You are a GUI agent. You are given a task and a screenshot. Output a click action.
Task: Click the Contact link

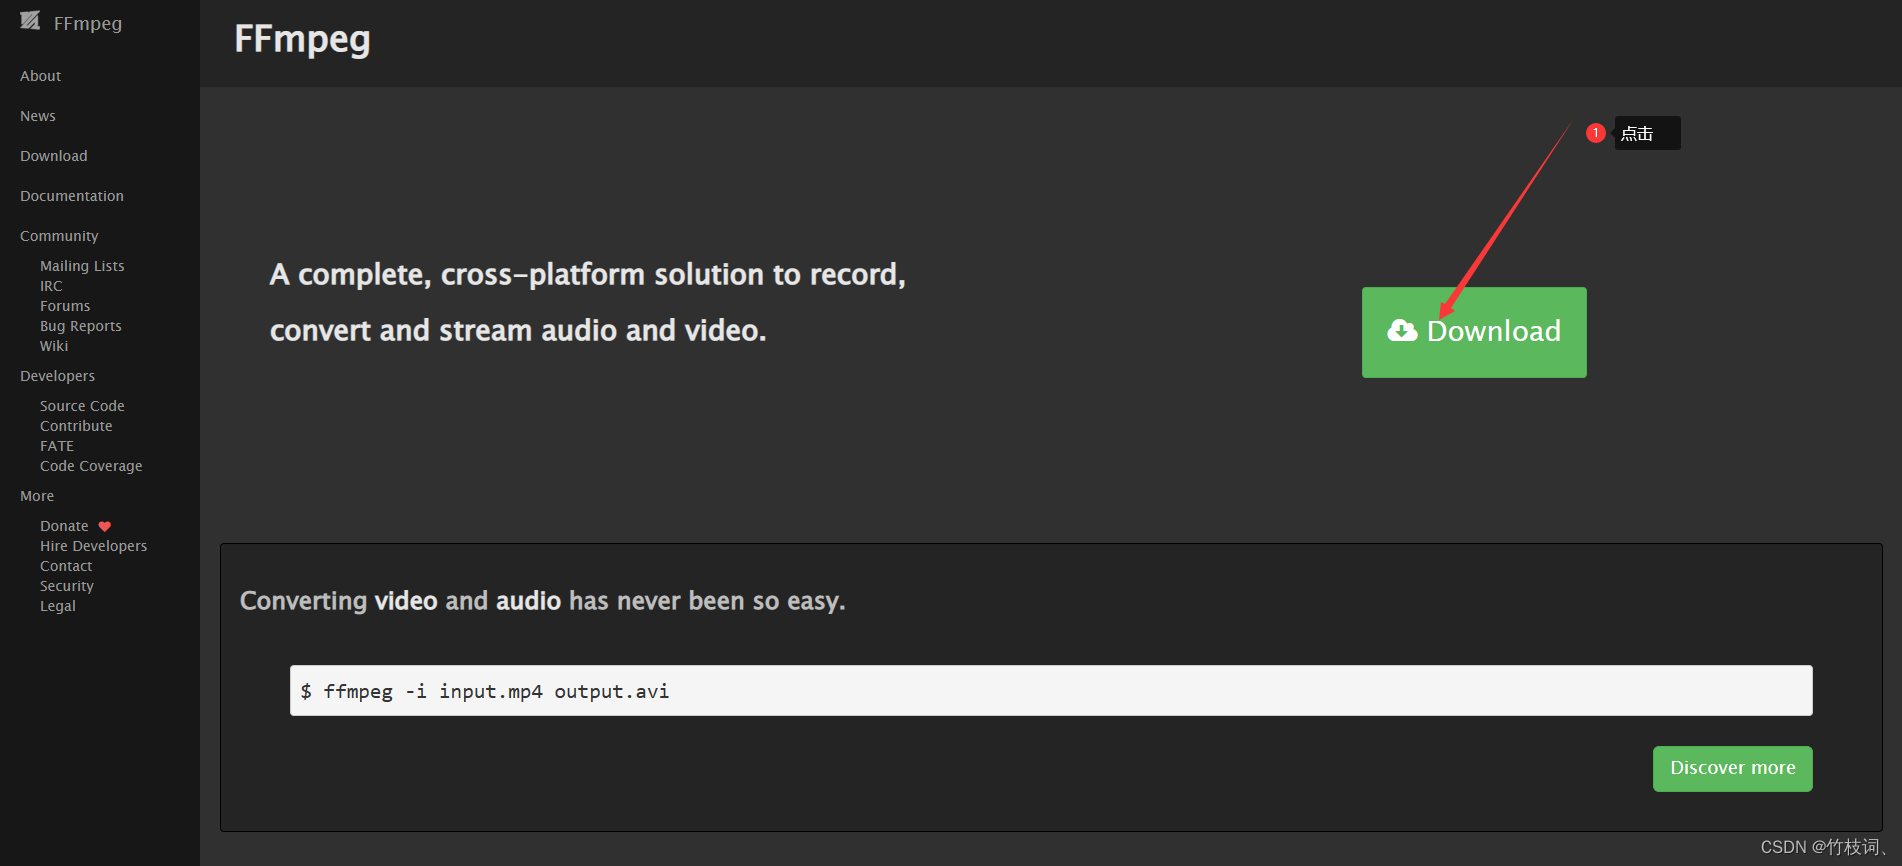click(66, 566)
